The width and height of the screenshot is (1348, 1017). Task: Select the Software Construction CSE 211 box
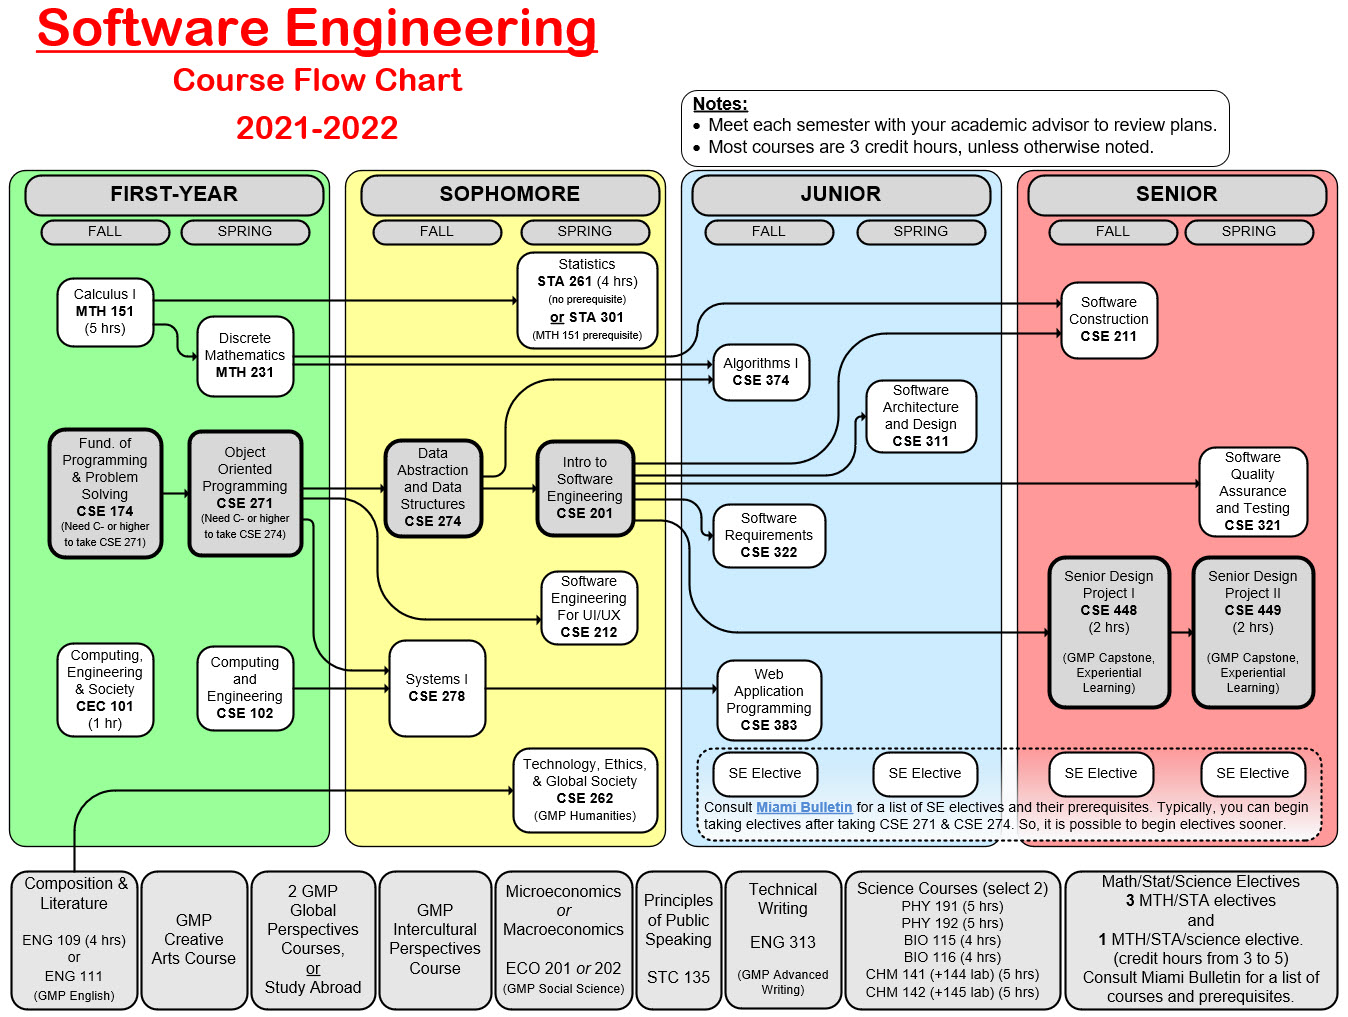click(x=1109, y=319)
